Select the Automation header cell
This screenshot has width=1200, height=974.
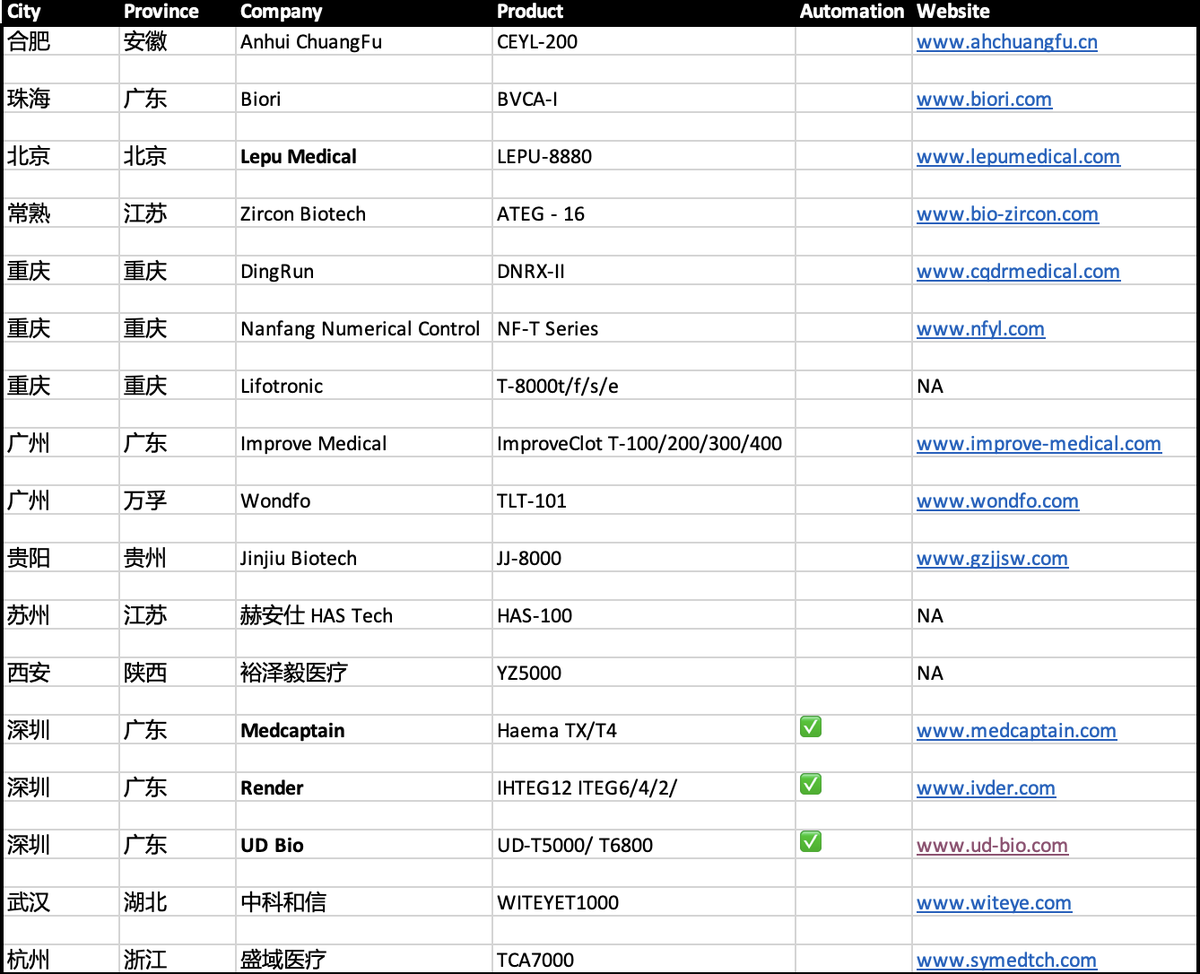[x=853, y=12]
